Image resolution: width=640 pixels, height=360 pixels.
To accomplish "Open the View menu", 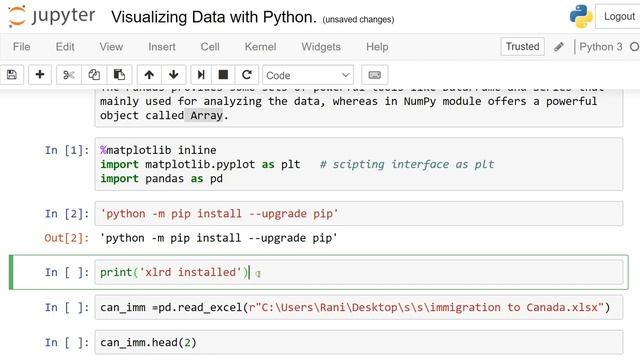I will 111,47.
